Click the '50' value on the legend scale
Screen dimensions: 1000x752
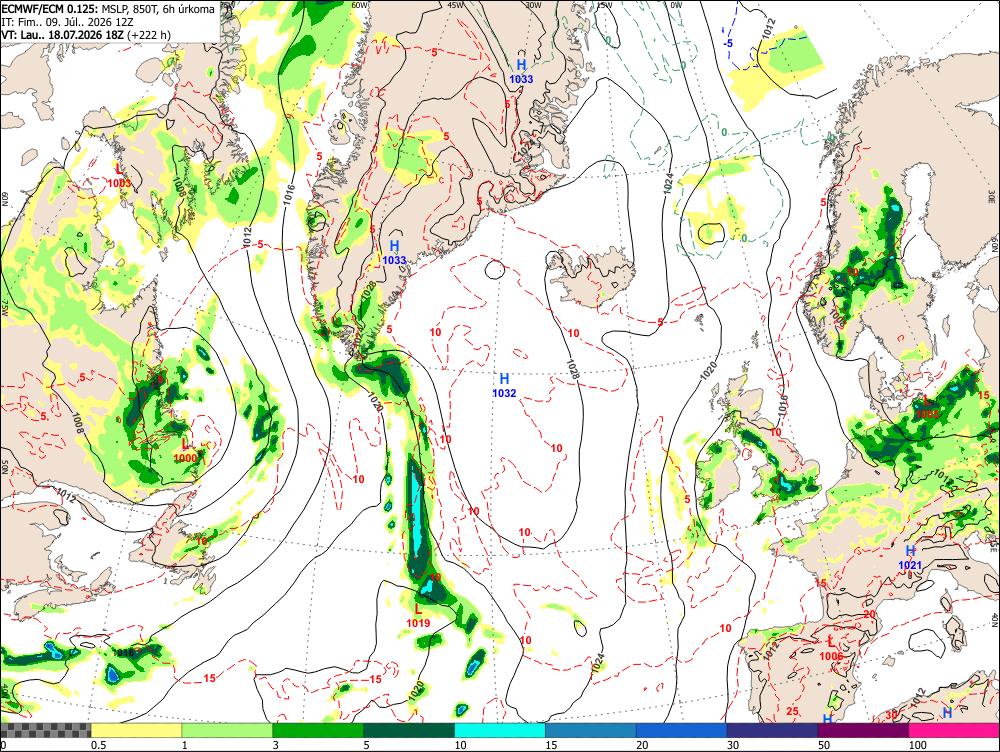point(824,745)
